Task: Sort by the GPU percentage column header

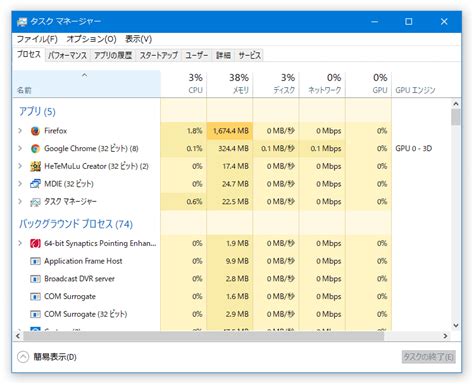Action: tap(369, 84)
